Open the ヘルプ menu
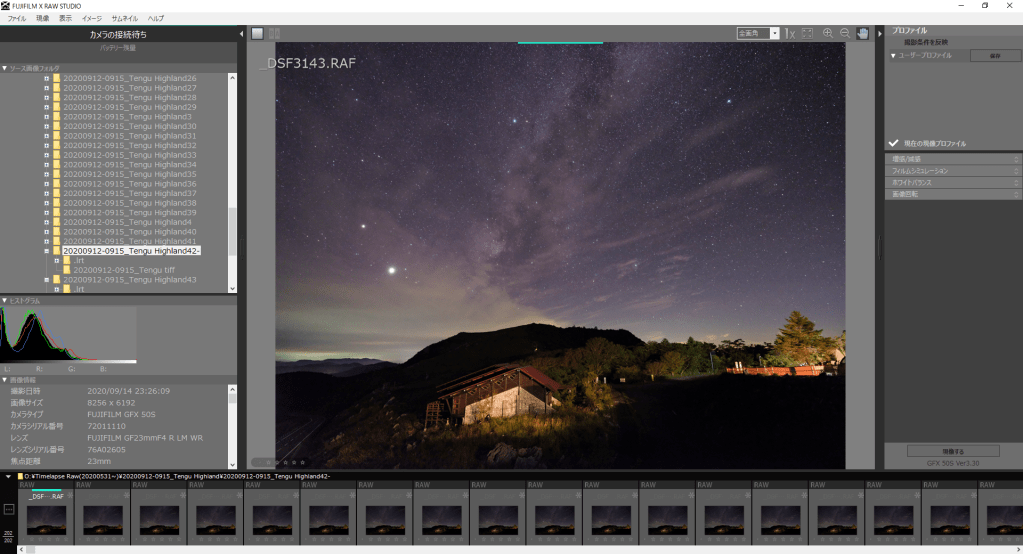 coord(156,18)
